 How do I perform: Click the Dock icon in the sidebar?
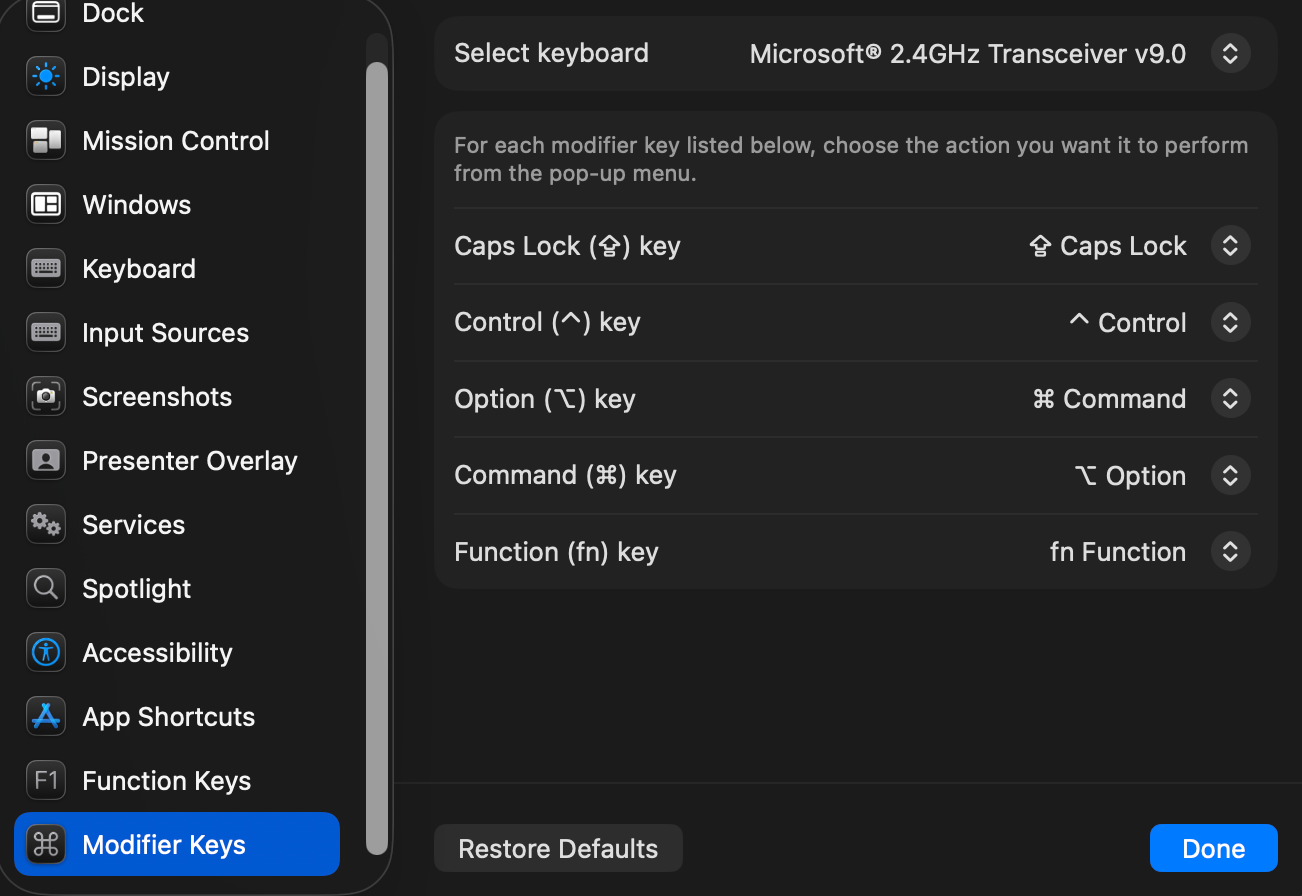(46, 13)
